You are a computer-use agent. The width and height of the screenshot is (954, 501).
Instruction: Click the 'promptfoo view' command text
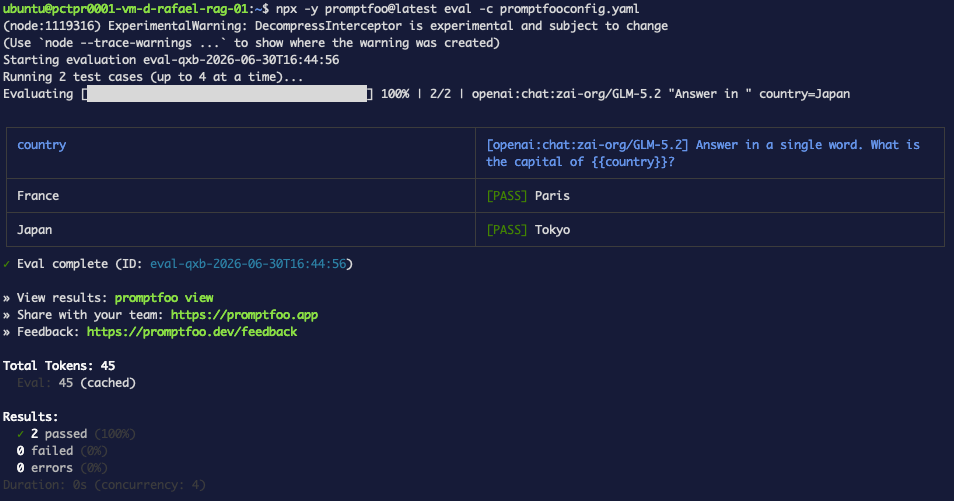click(164, 298)
